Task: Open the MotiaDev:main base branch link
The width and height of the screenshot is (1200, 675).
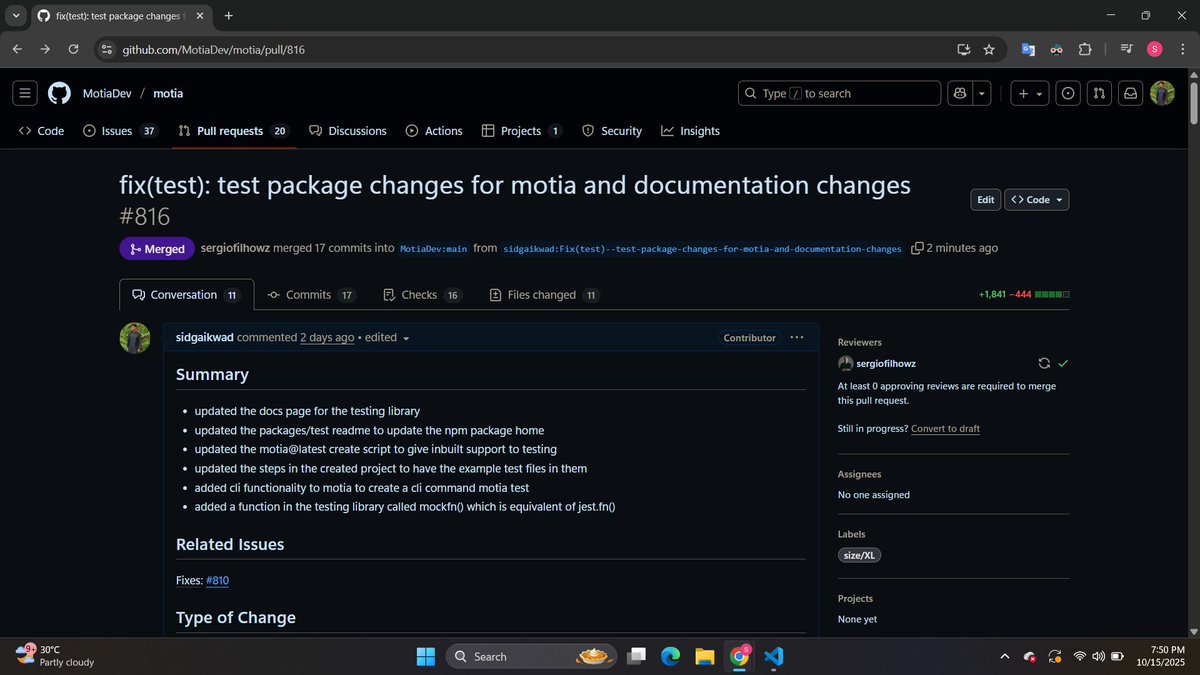Action: [434, 249]
